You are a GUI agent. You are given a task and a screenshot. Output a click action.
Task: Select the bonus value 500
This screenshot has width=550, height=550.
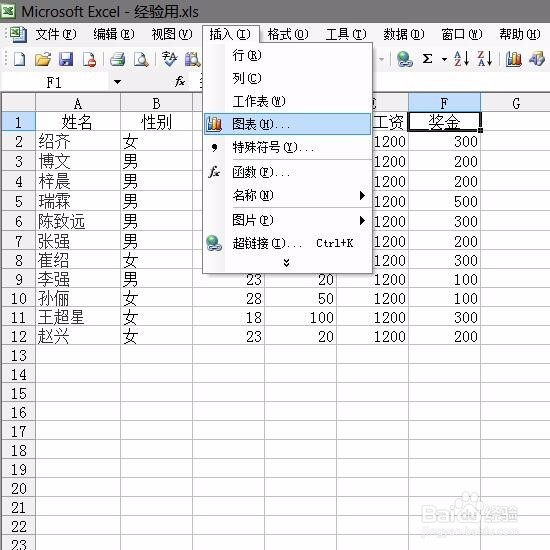[444, 201]
